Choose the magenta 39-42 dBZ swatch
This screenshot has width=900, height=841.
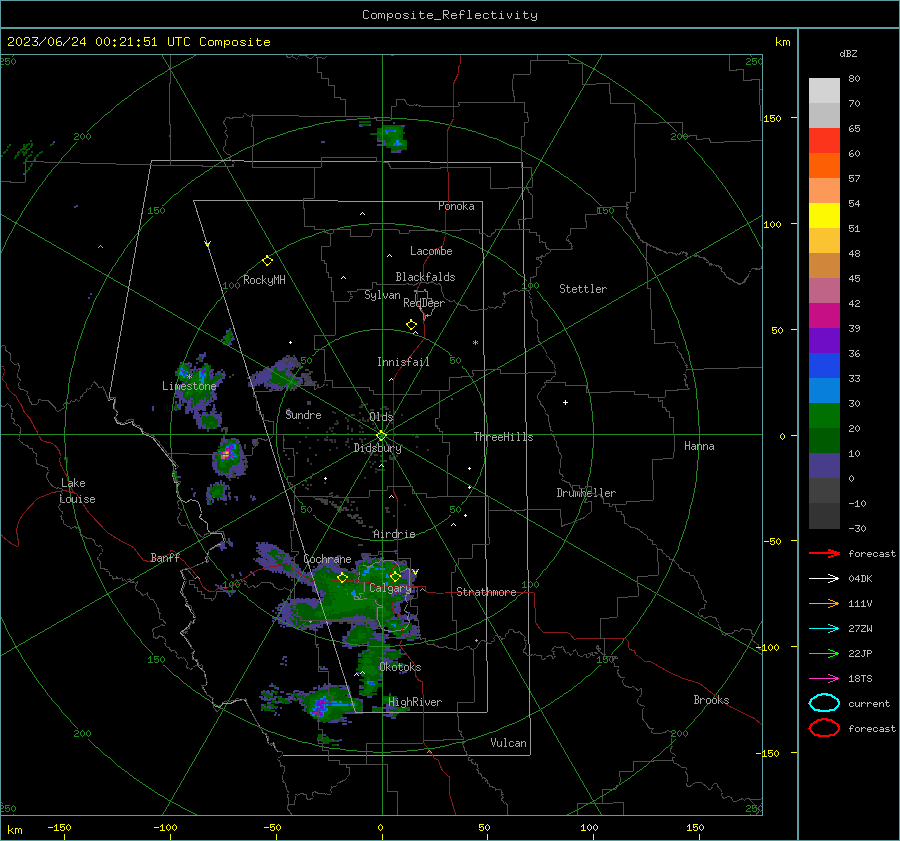(x=824, y=315)
